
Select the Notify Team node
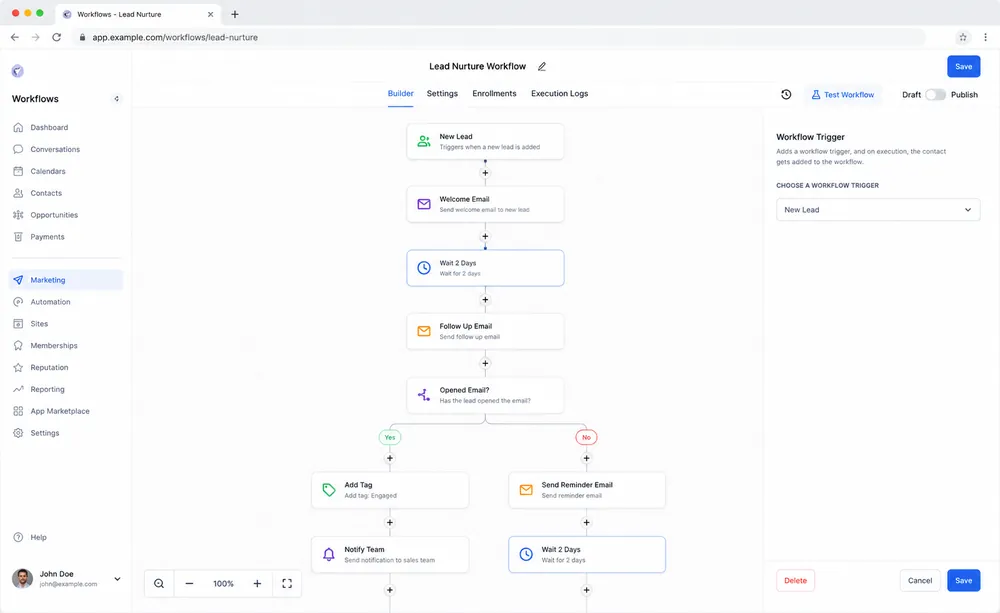coord(390,554)
